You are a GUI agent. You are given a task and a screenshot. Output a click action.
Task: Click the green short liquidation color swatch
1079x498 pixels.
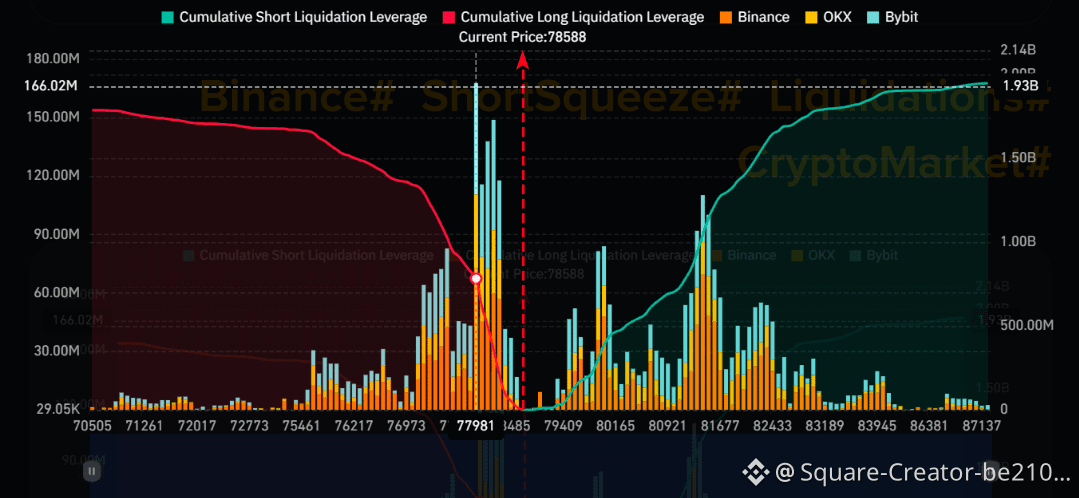click(x=166, y=17)
